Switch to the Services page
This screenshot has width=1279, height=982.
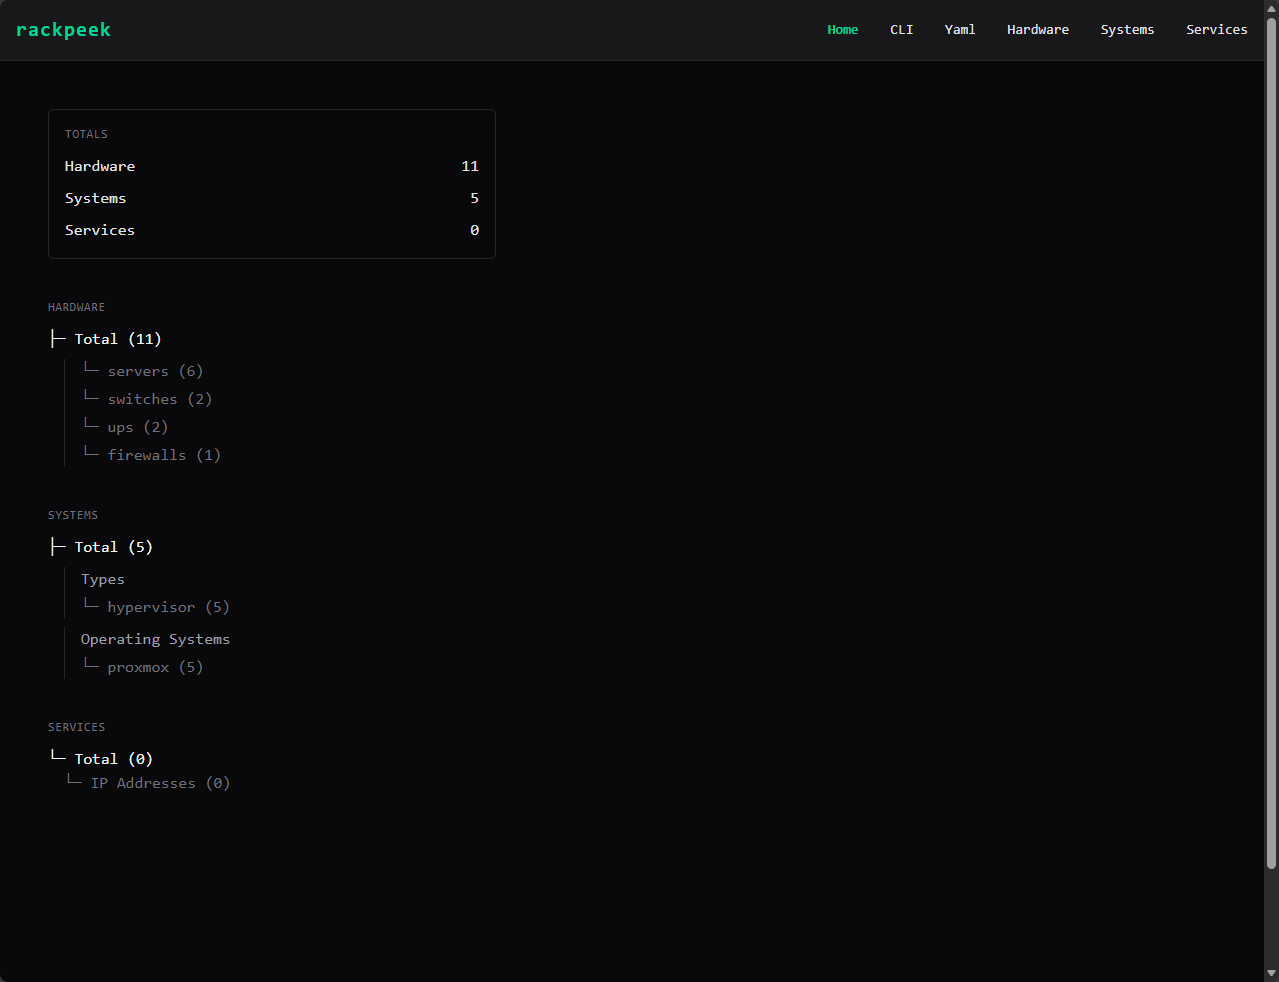pos(1216,30)
